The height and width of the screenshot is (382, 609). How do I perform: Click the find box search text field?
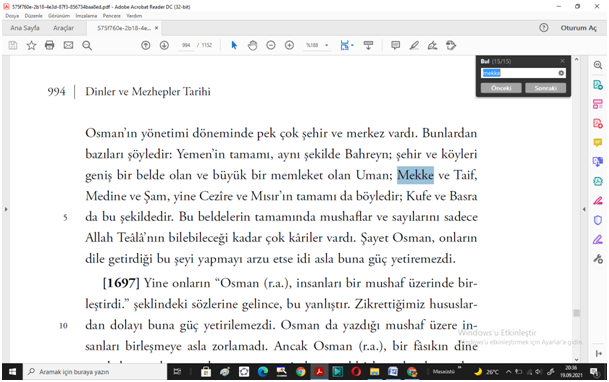519,73
